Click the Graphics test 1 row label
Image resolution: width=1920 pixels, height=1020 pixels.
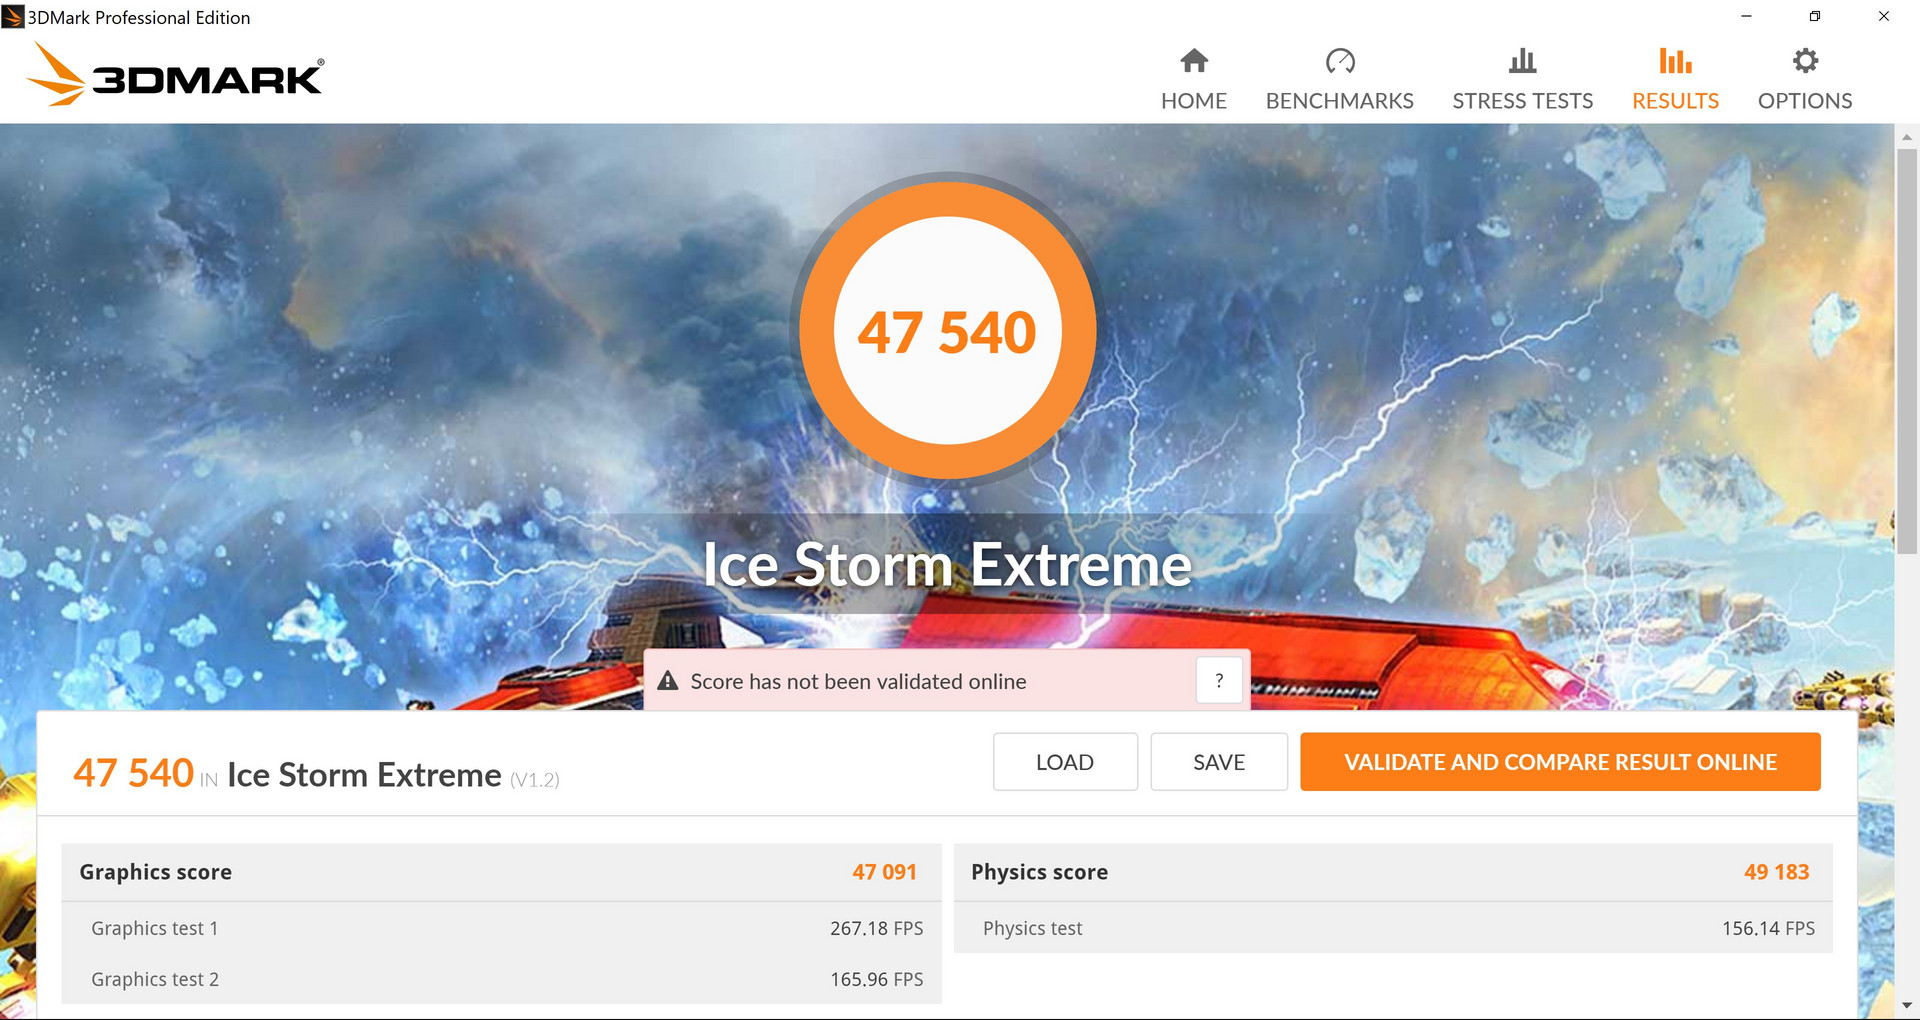click(x=154, y=929)
